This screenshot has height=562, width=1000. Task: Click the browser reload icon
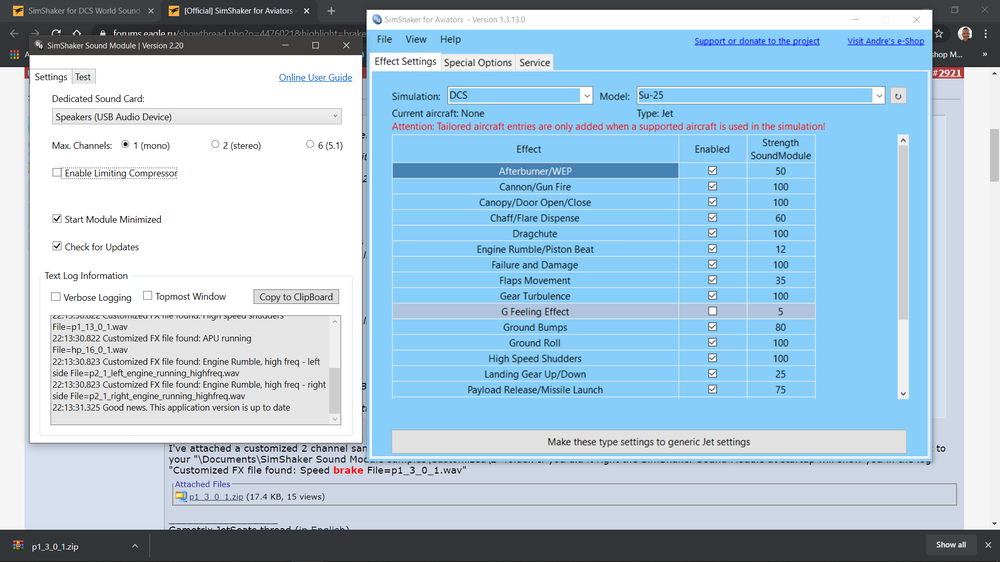click(x=55, y=33)
